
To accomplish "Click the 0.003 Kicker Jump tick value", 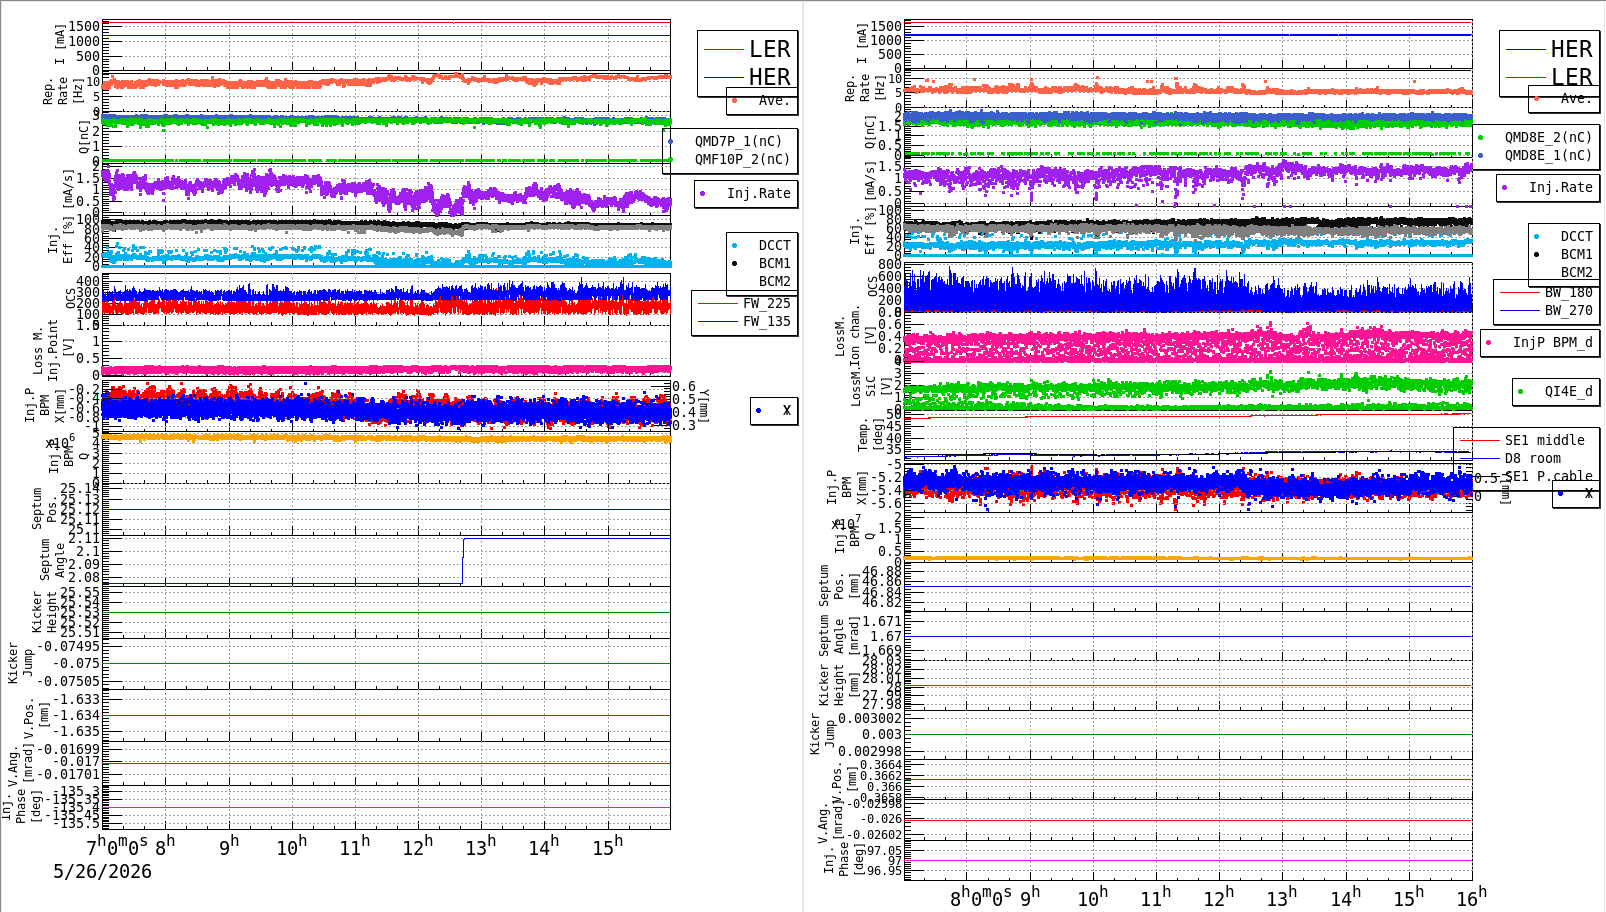I will click(x=882, y=734).
